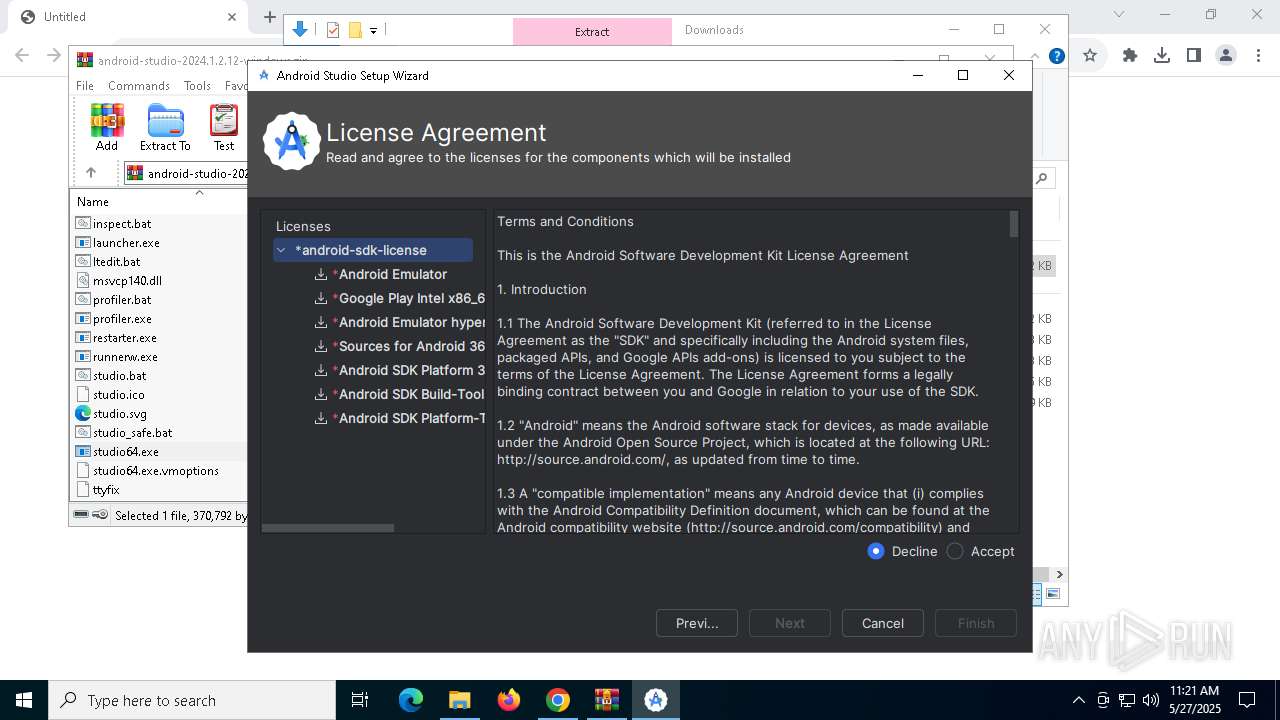Screen dimensions: 1280x720
Task: Click the Cancel button in Setup Wizard
Action: (x=883, y=623)
